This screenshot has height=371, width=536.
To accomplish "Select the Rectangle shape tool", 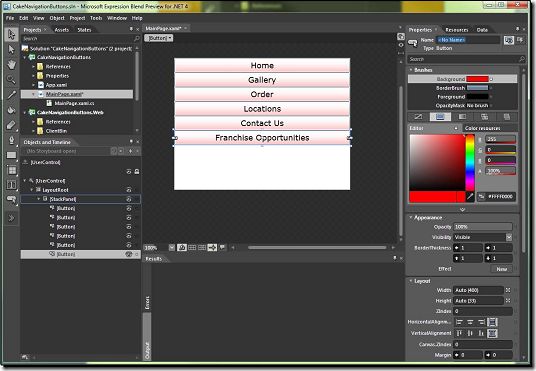I will pos(11,155).
